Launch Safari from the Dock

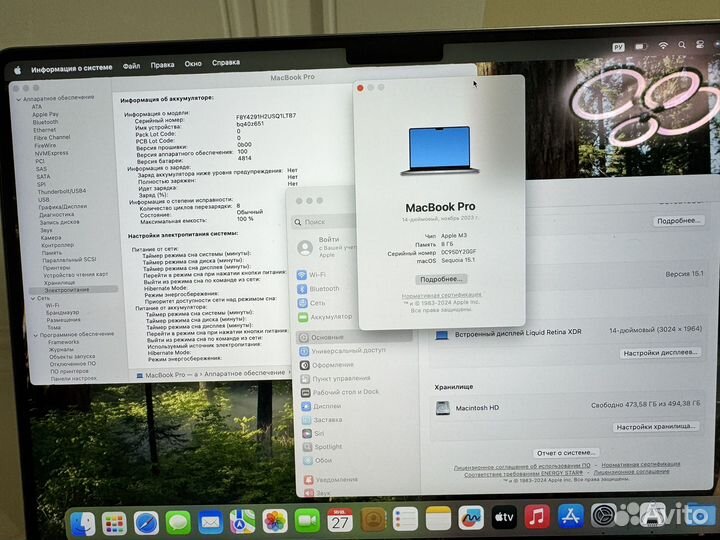146,523
